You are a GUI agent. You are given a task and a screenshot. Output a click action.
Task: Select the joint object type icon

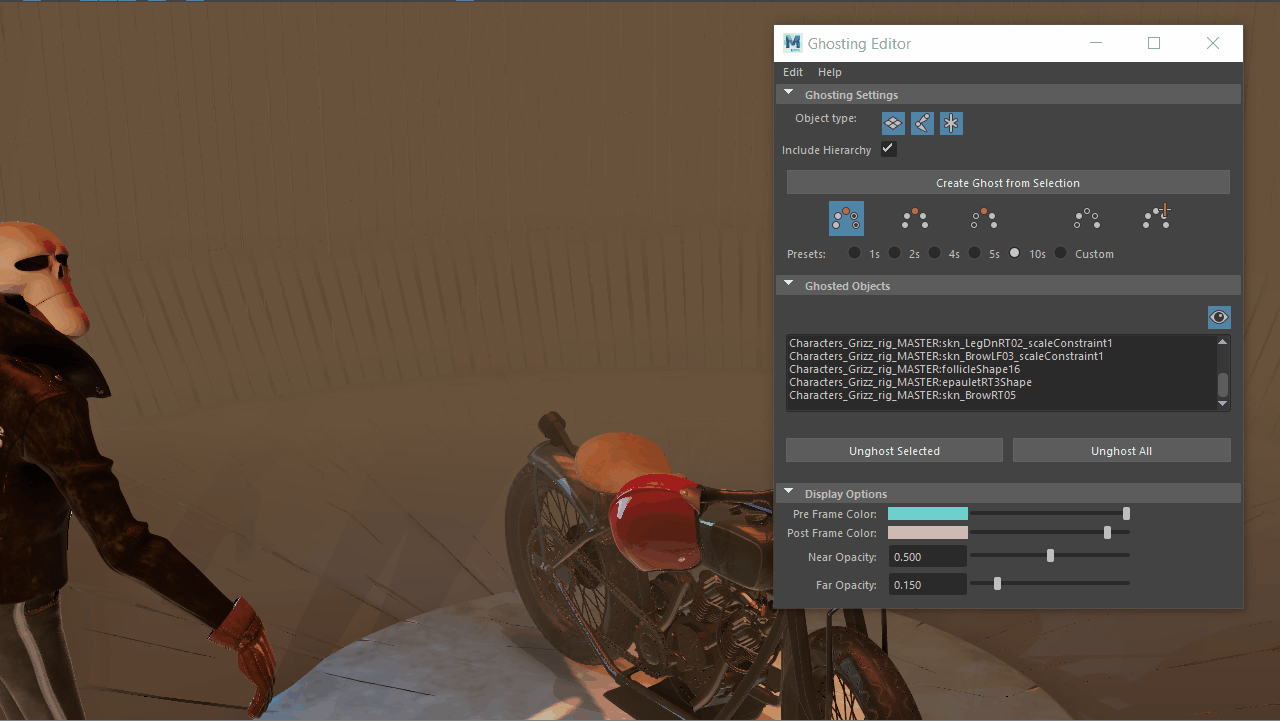pos(922,123)
